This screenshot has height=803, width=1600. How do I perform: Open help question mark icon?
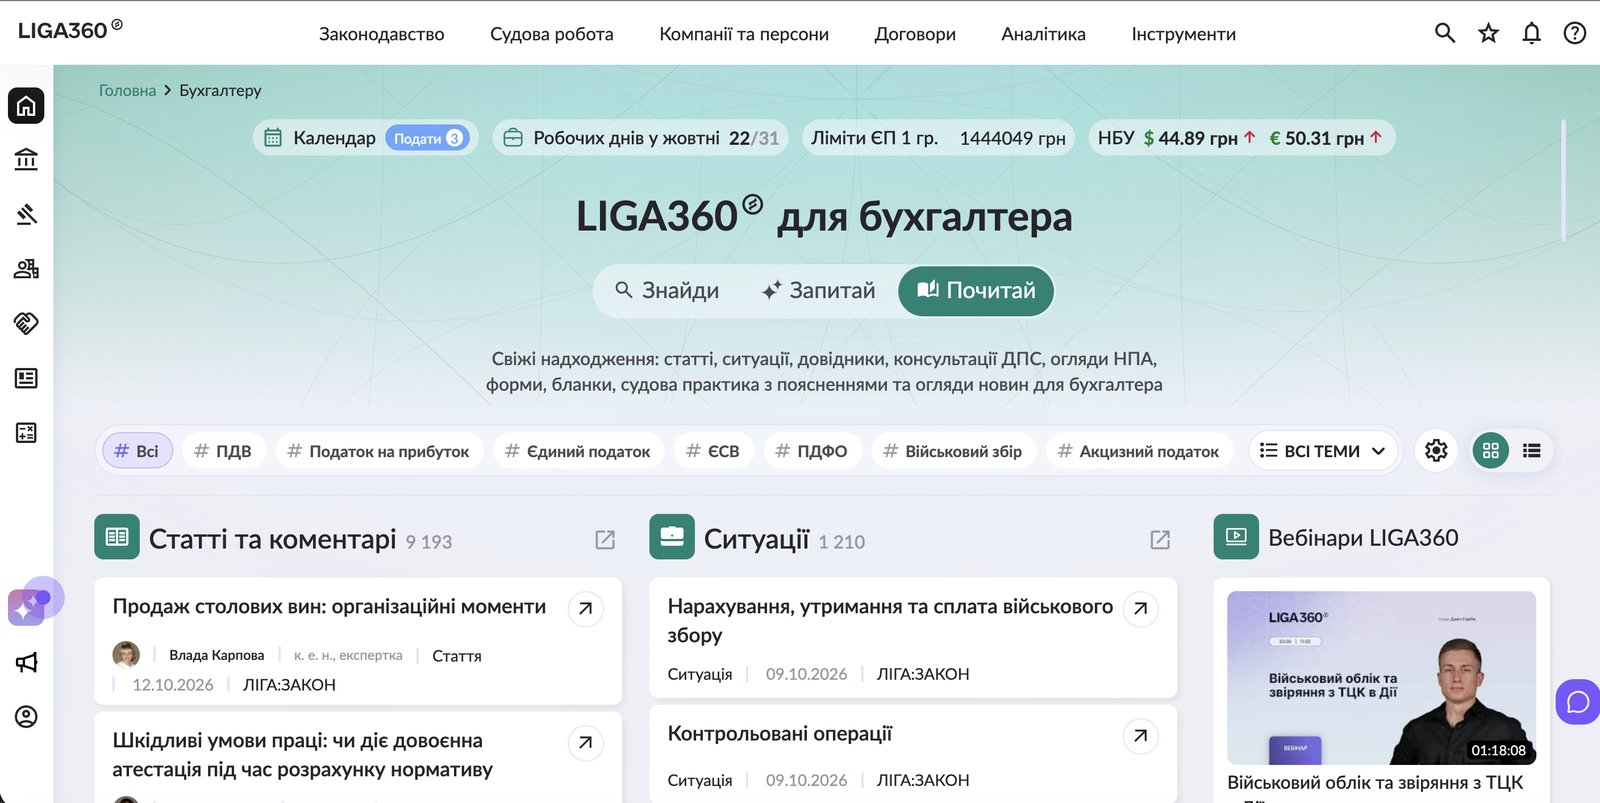click(x=1575, y=33)
